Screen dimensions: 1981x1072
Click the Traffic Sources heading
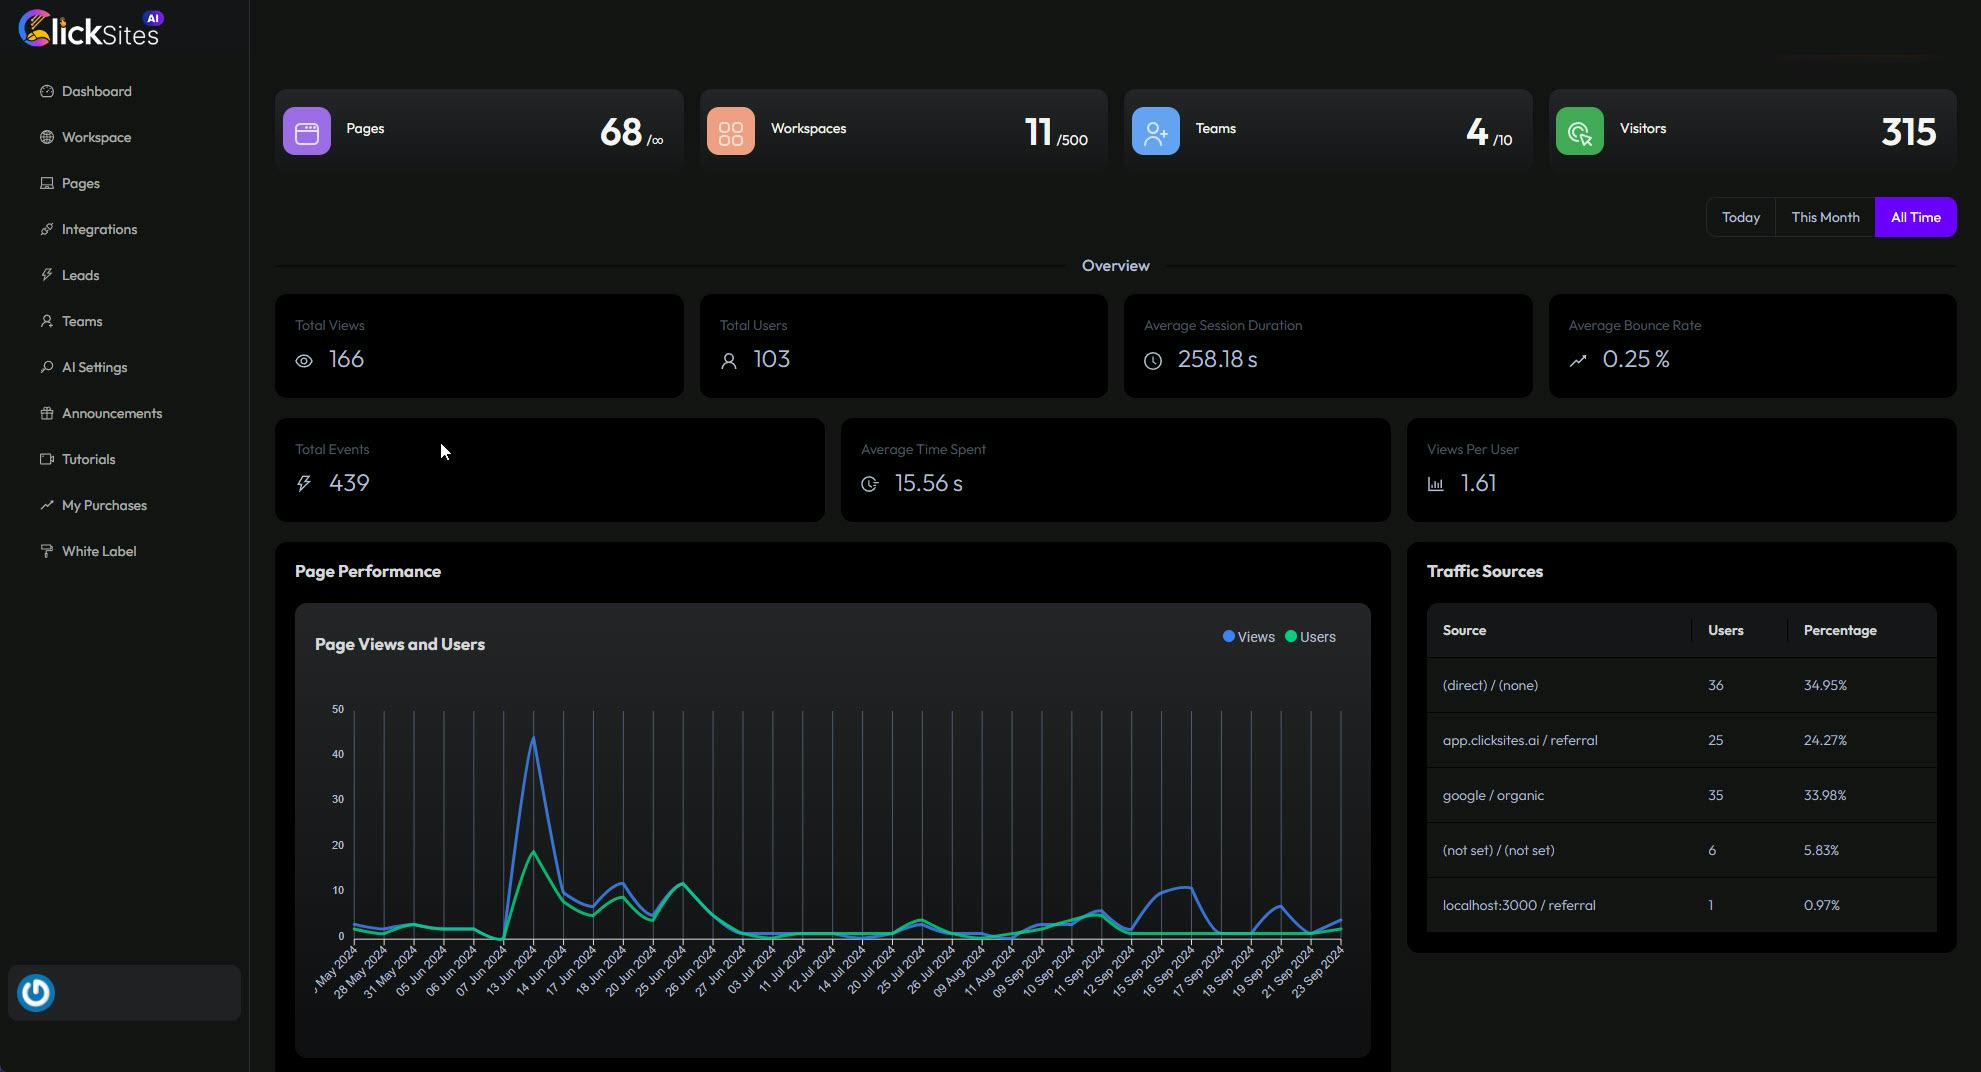(x=1484, y=571)
